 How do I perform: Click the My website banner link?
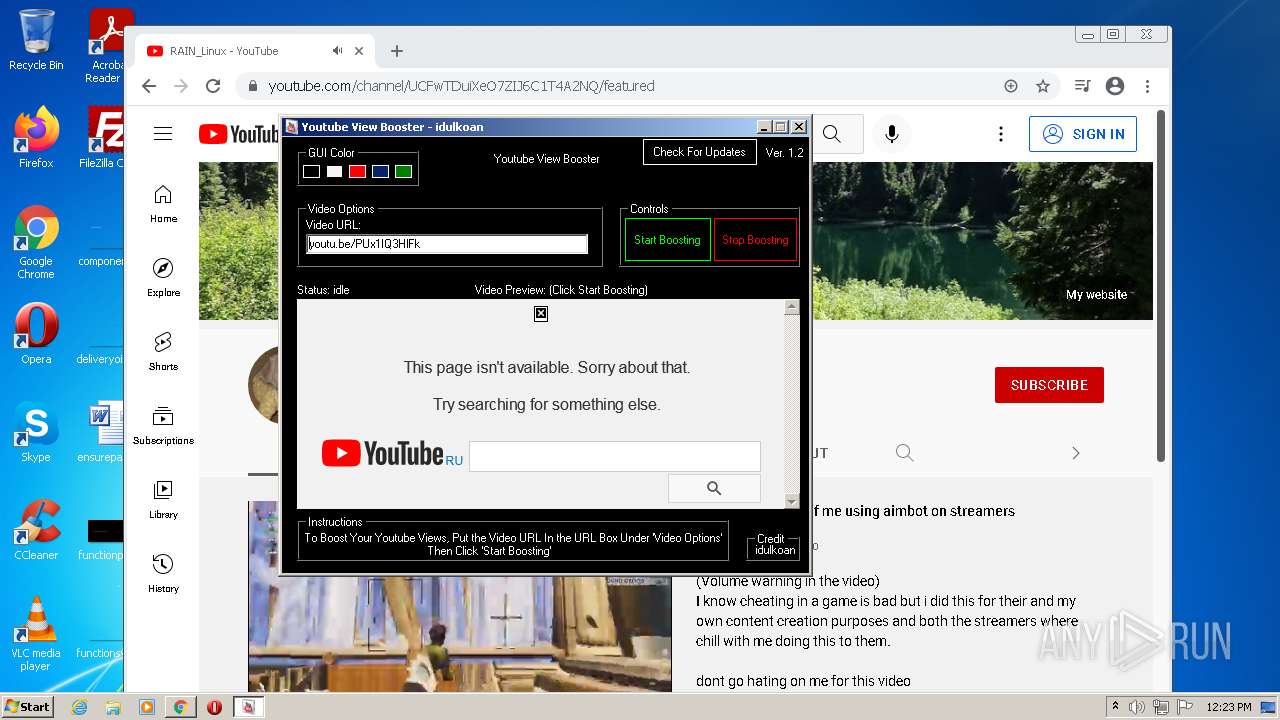(1096, 295)
